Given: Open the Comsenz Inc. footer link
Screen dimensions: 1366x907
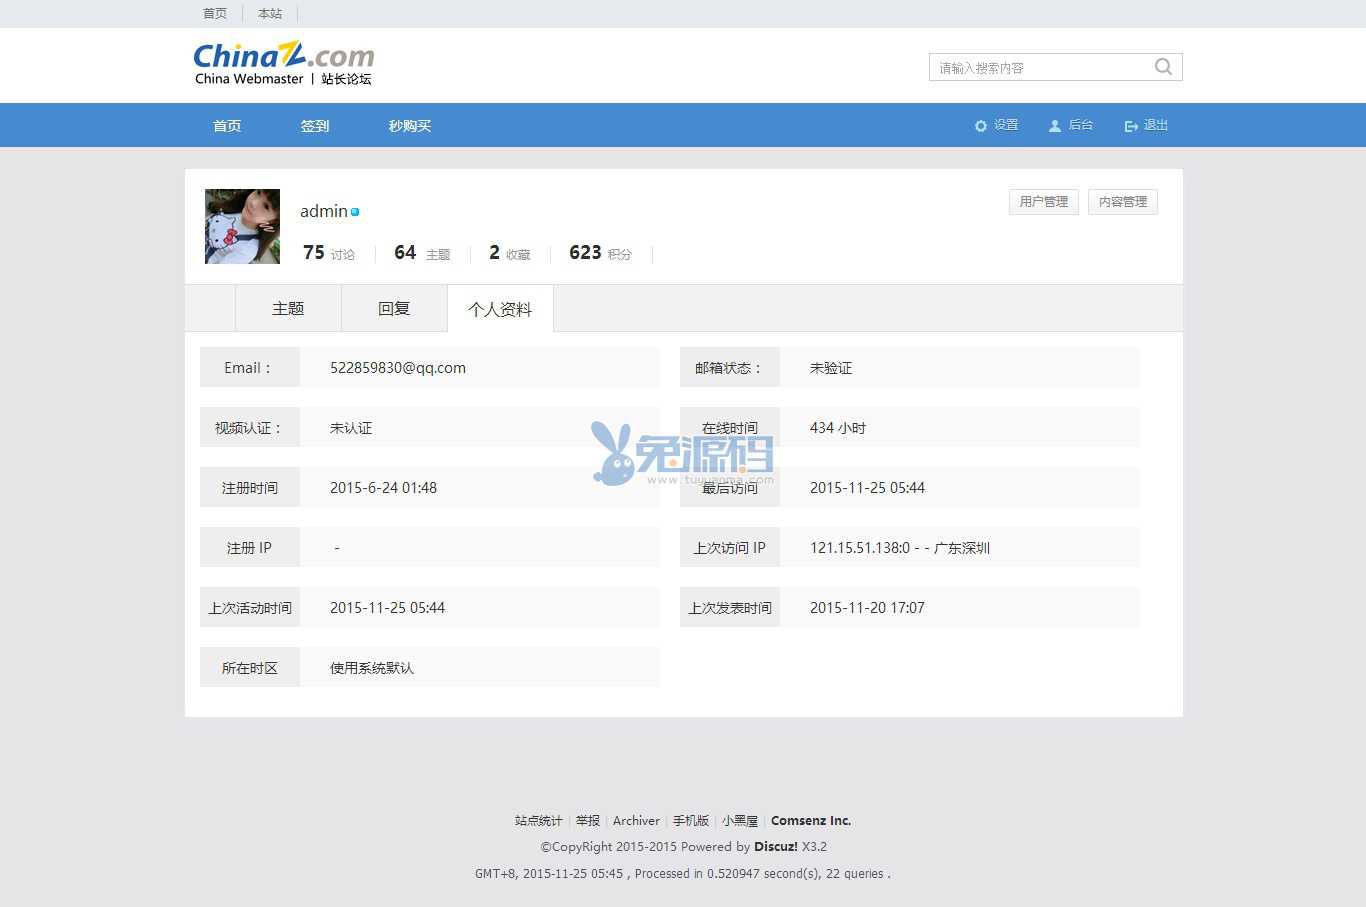Looking at the screenshot, I should tap(811, 821).
